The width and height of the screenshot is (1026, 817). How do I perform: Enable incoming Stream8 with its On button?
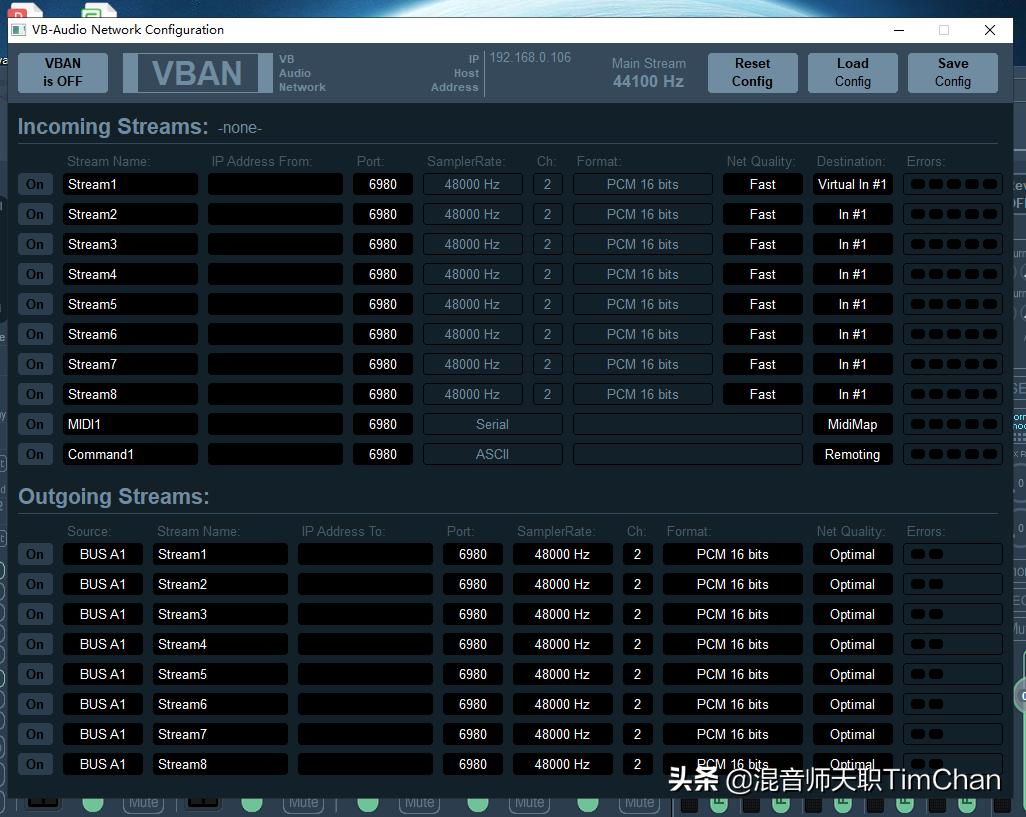(35, 394)
